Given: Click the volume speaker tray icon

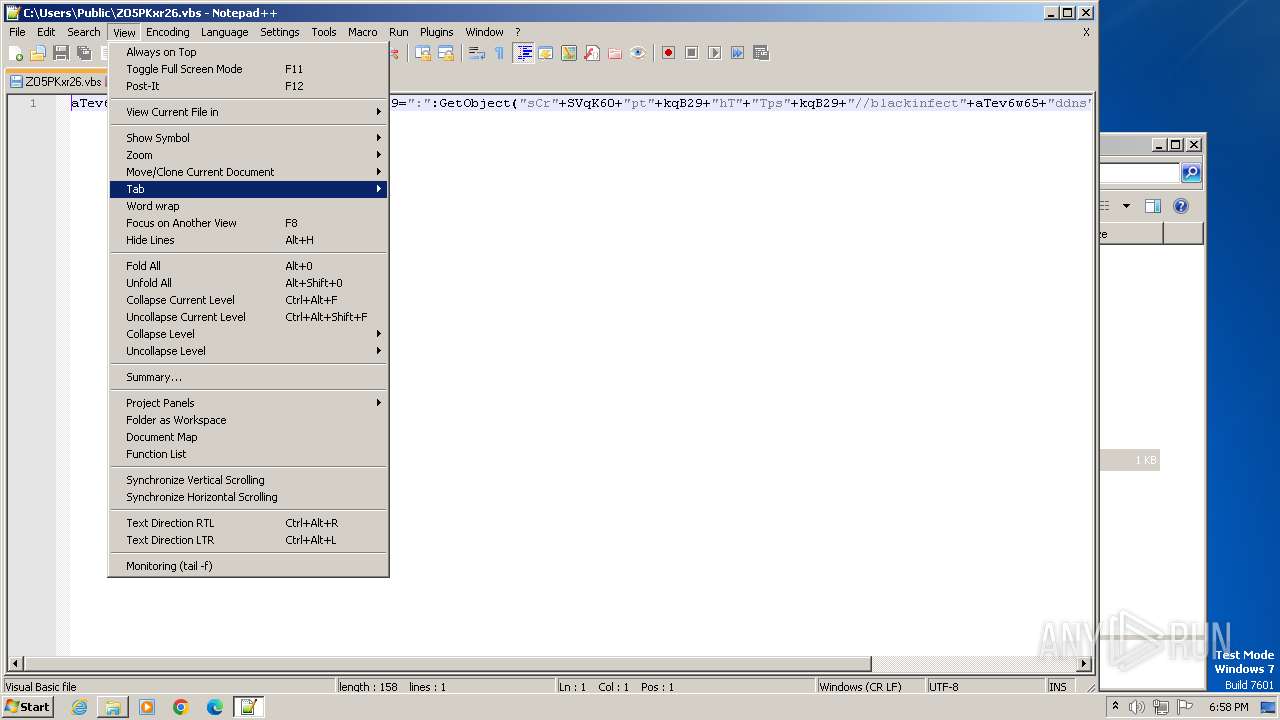Looking at the screenshot, I should pyautogui.click(x=1136, y=707).
